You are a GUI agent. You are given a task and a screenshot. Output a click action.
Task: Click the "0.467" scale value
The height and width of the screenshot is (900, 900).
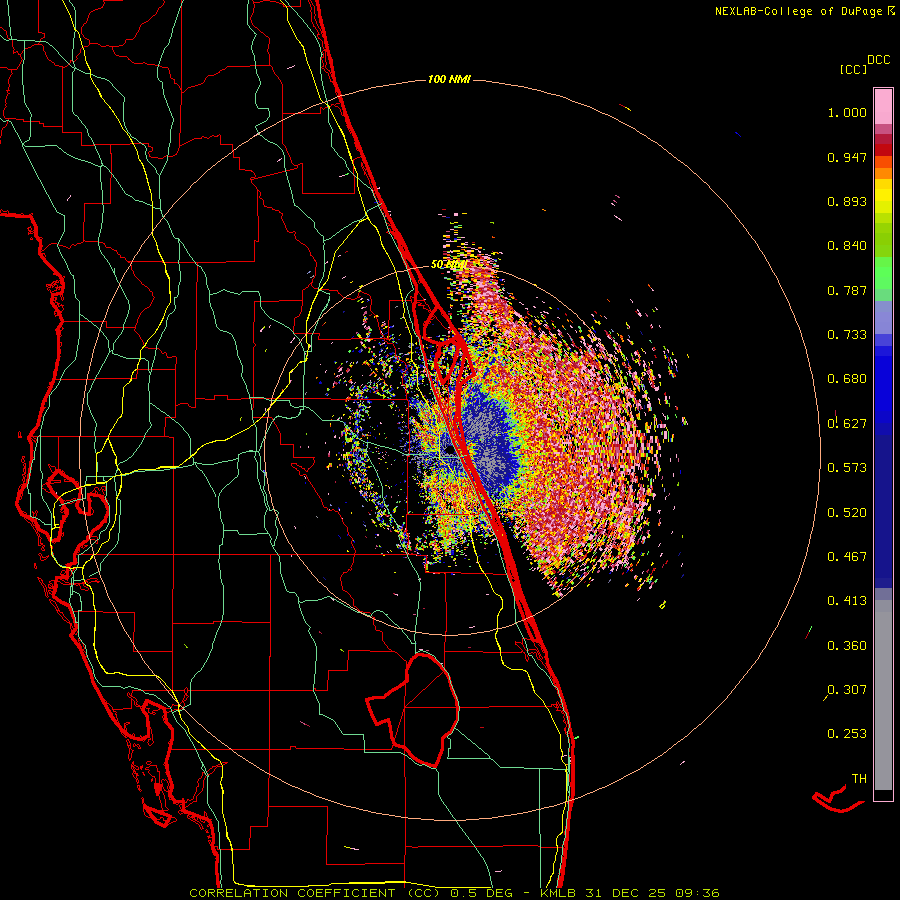click(847, 557)
